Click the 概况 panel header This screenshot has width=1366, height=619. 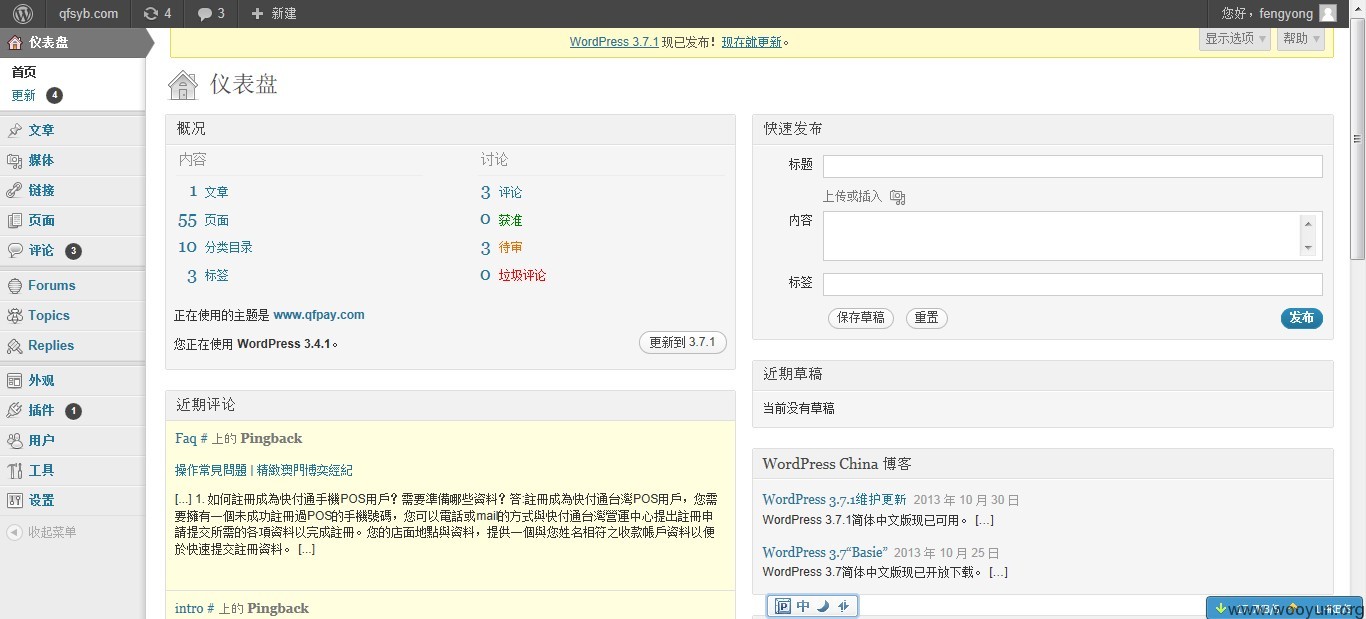tap(450, 129)
